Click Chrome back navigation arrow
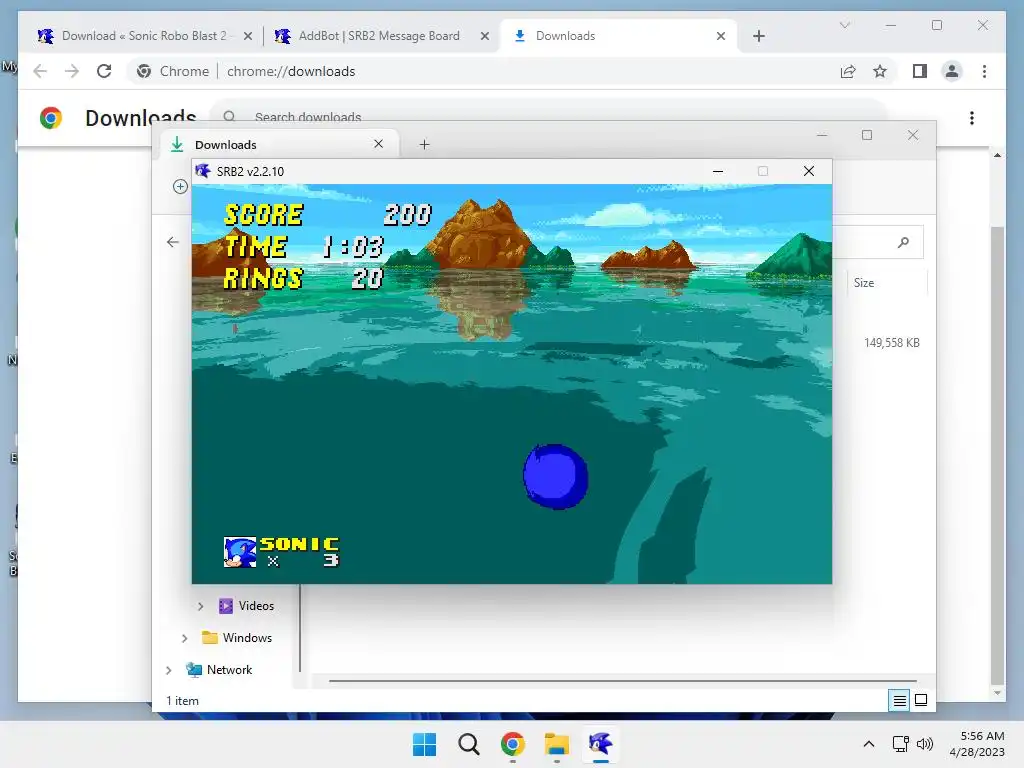Image resolution: width=1024 pixels, height=768 pixels. [x=40, y=71]
